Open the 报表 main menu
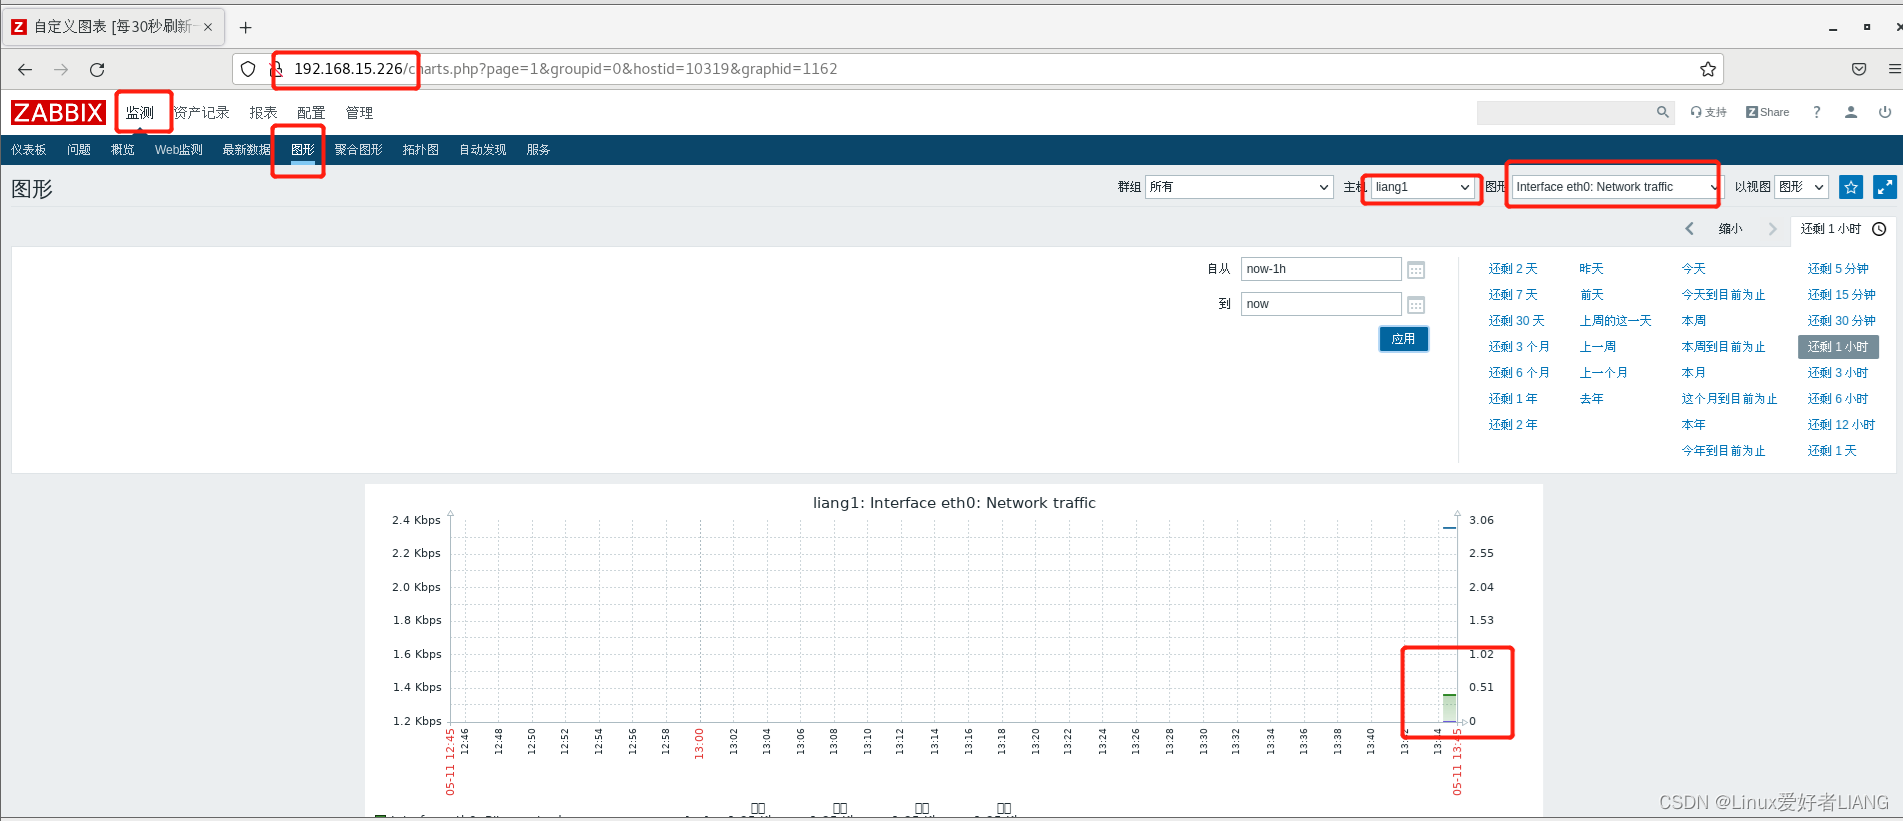1903x821 pixels. (263, 113)
